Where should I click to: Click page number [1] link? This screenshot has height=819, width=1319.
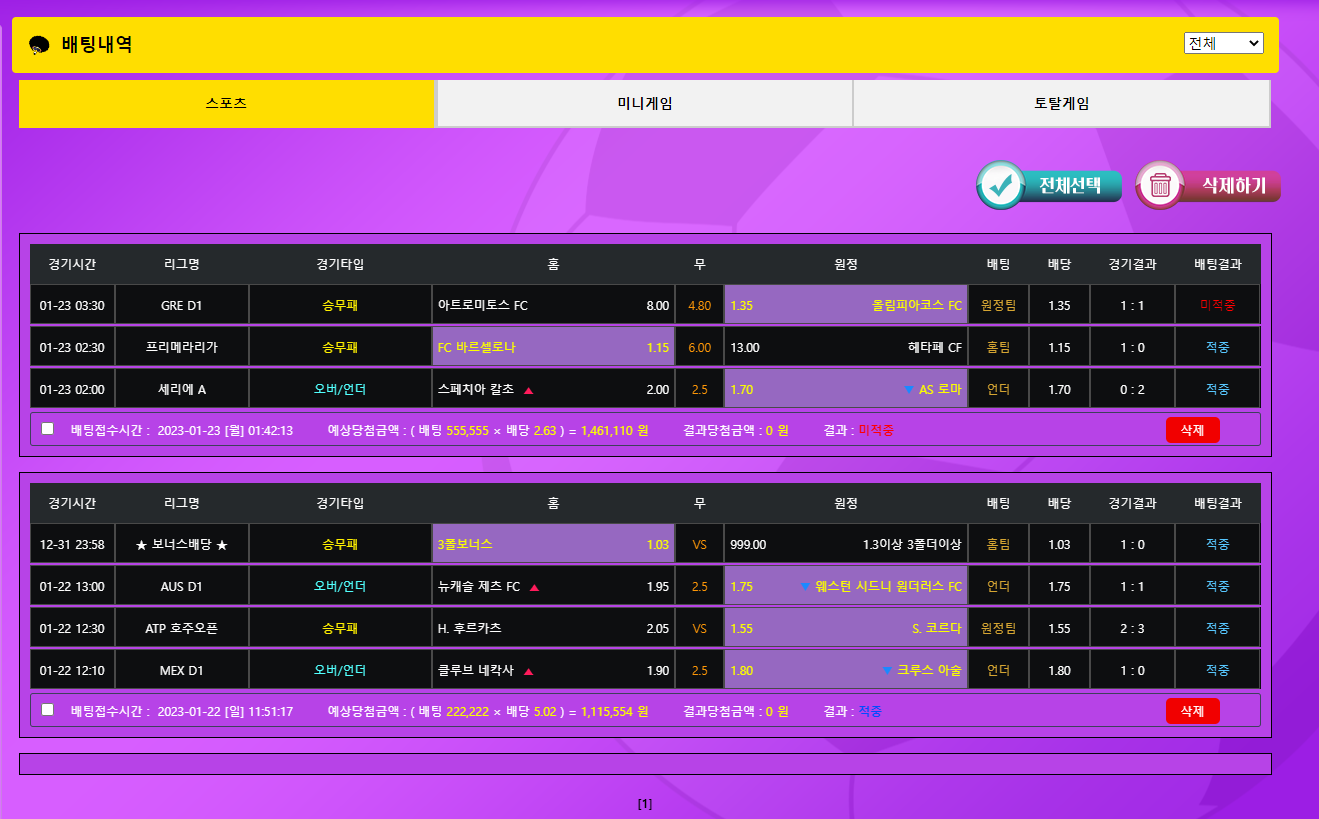pos(645,804)
